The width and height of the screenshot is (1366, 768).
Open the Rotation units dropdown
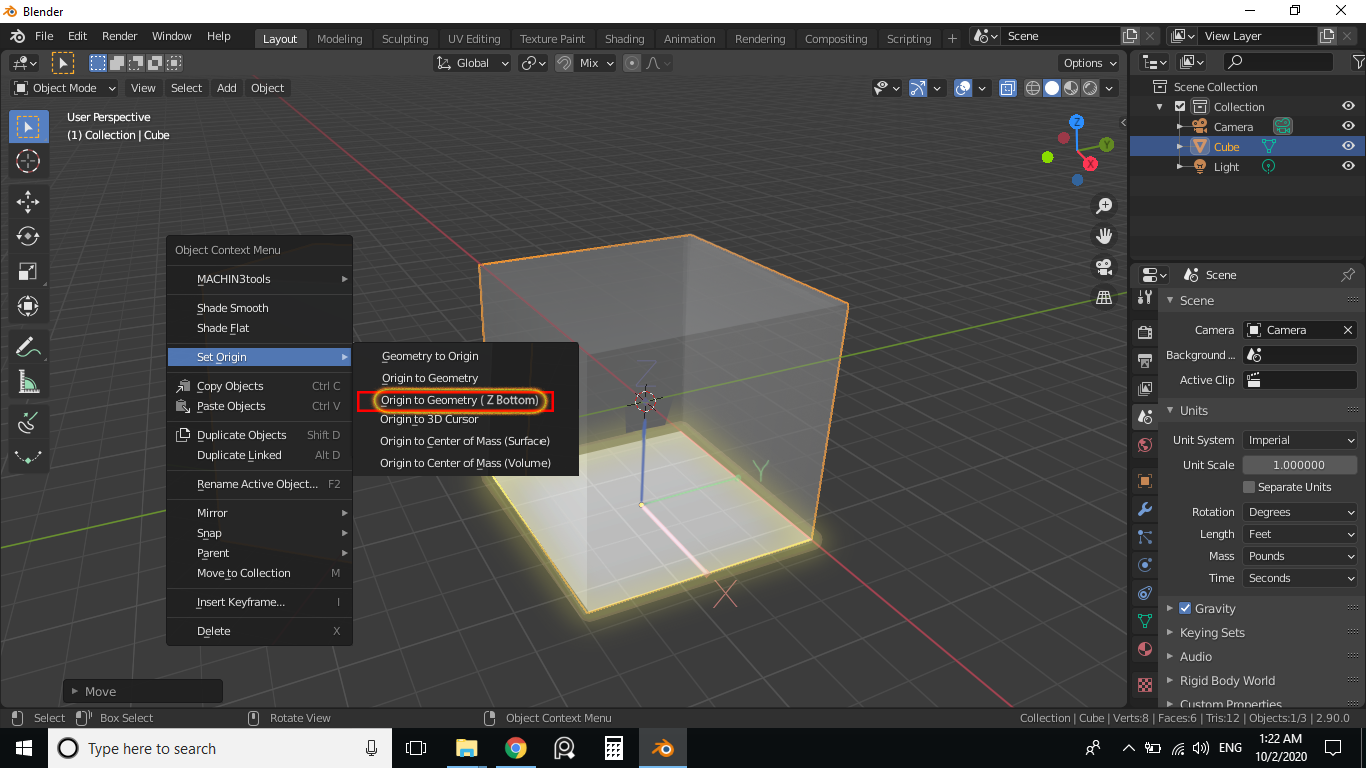[x=1300, y=512]
